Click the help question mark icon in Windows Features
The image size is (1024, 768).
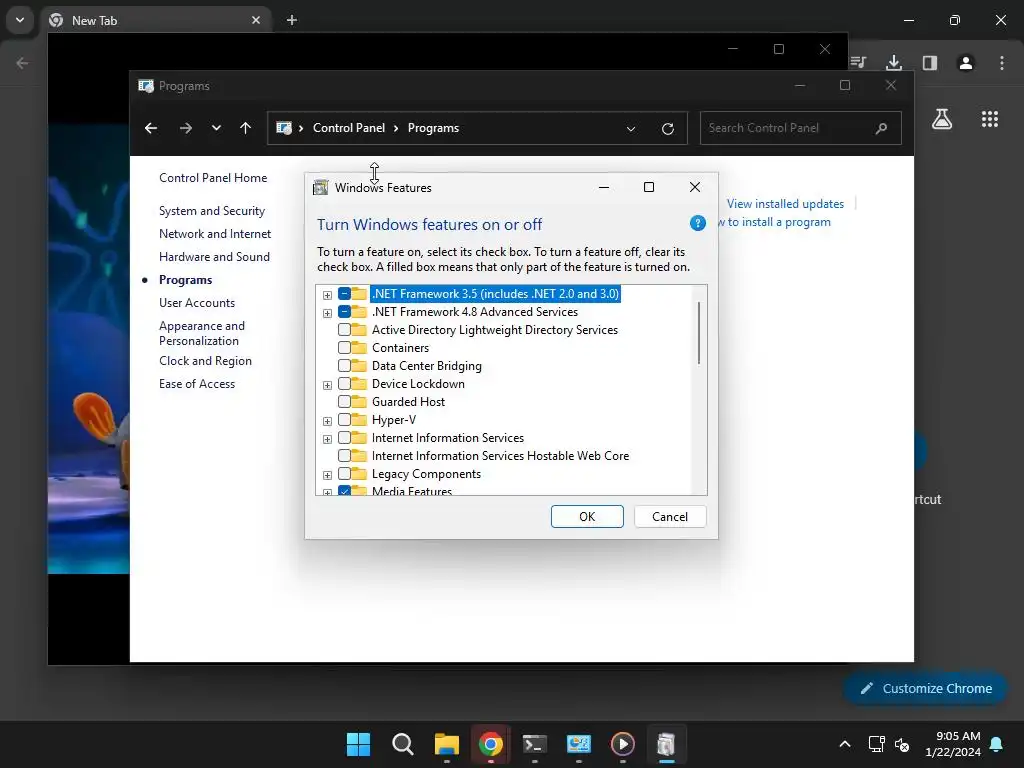pyautogui.click(x=697, y=223)
